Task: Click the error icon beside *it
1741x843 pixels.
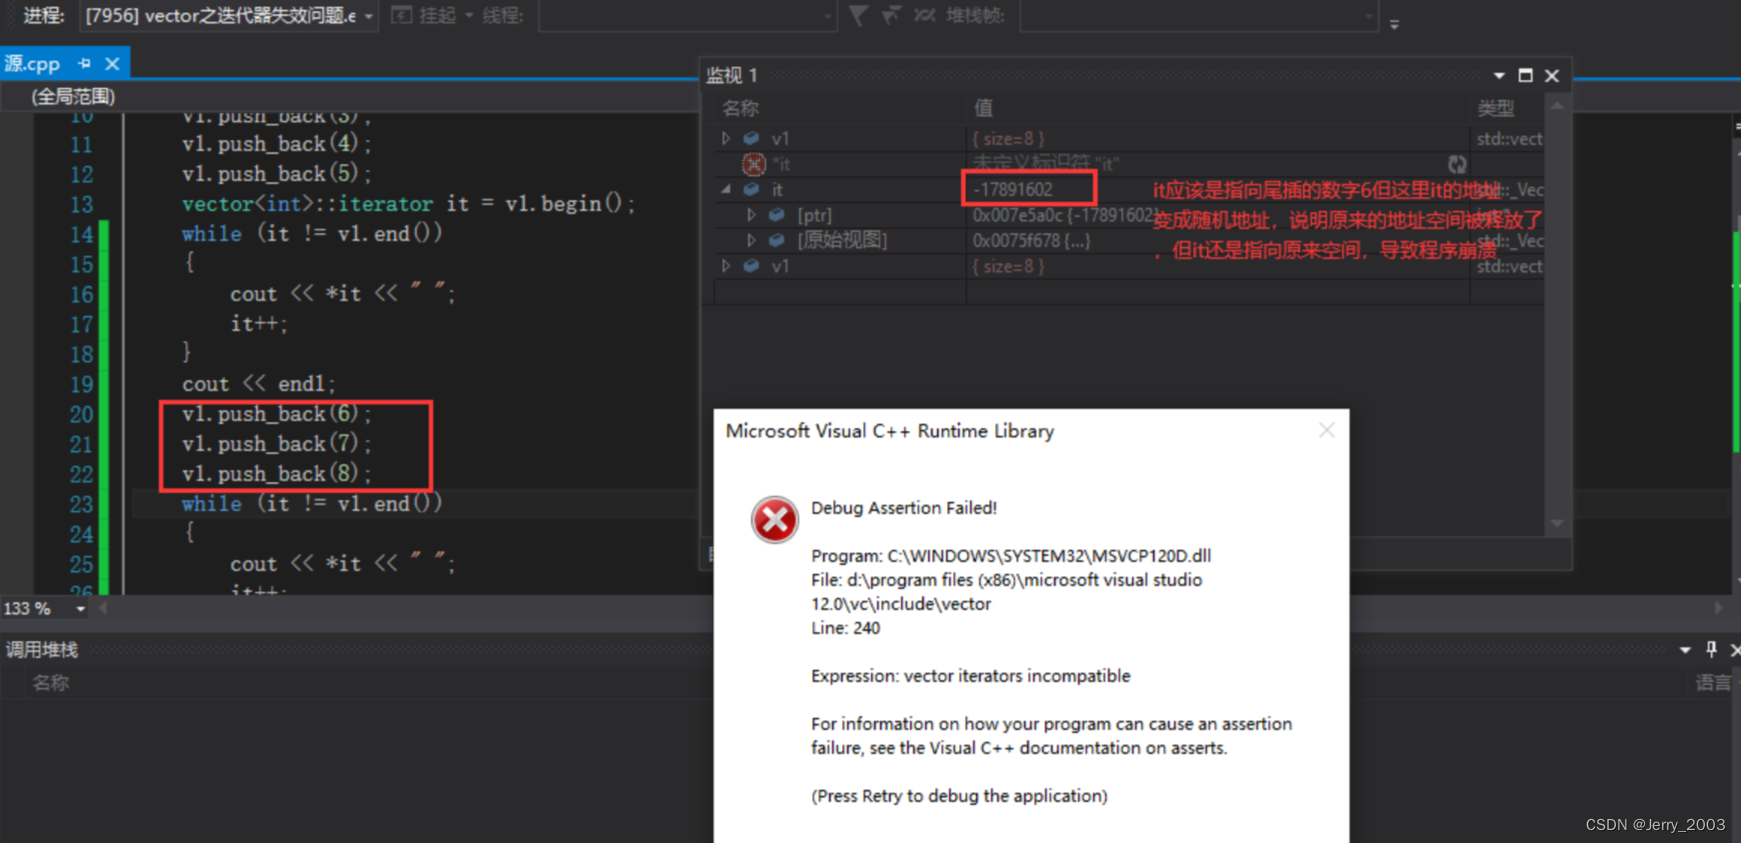Action: click(754, 164)
